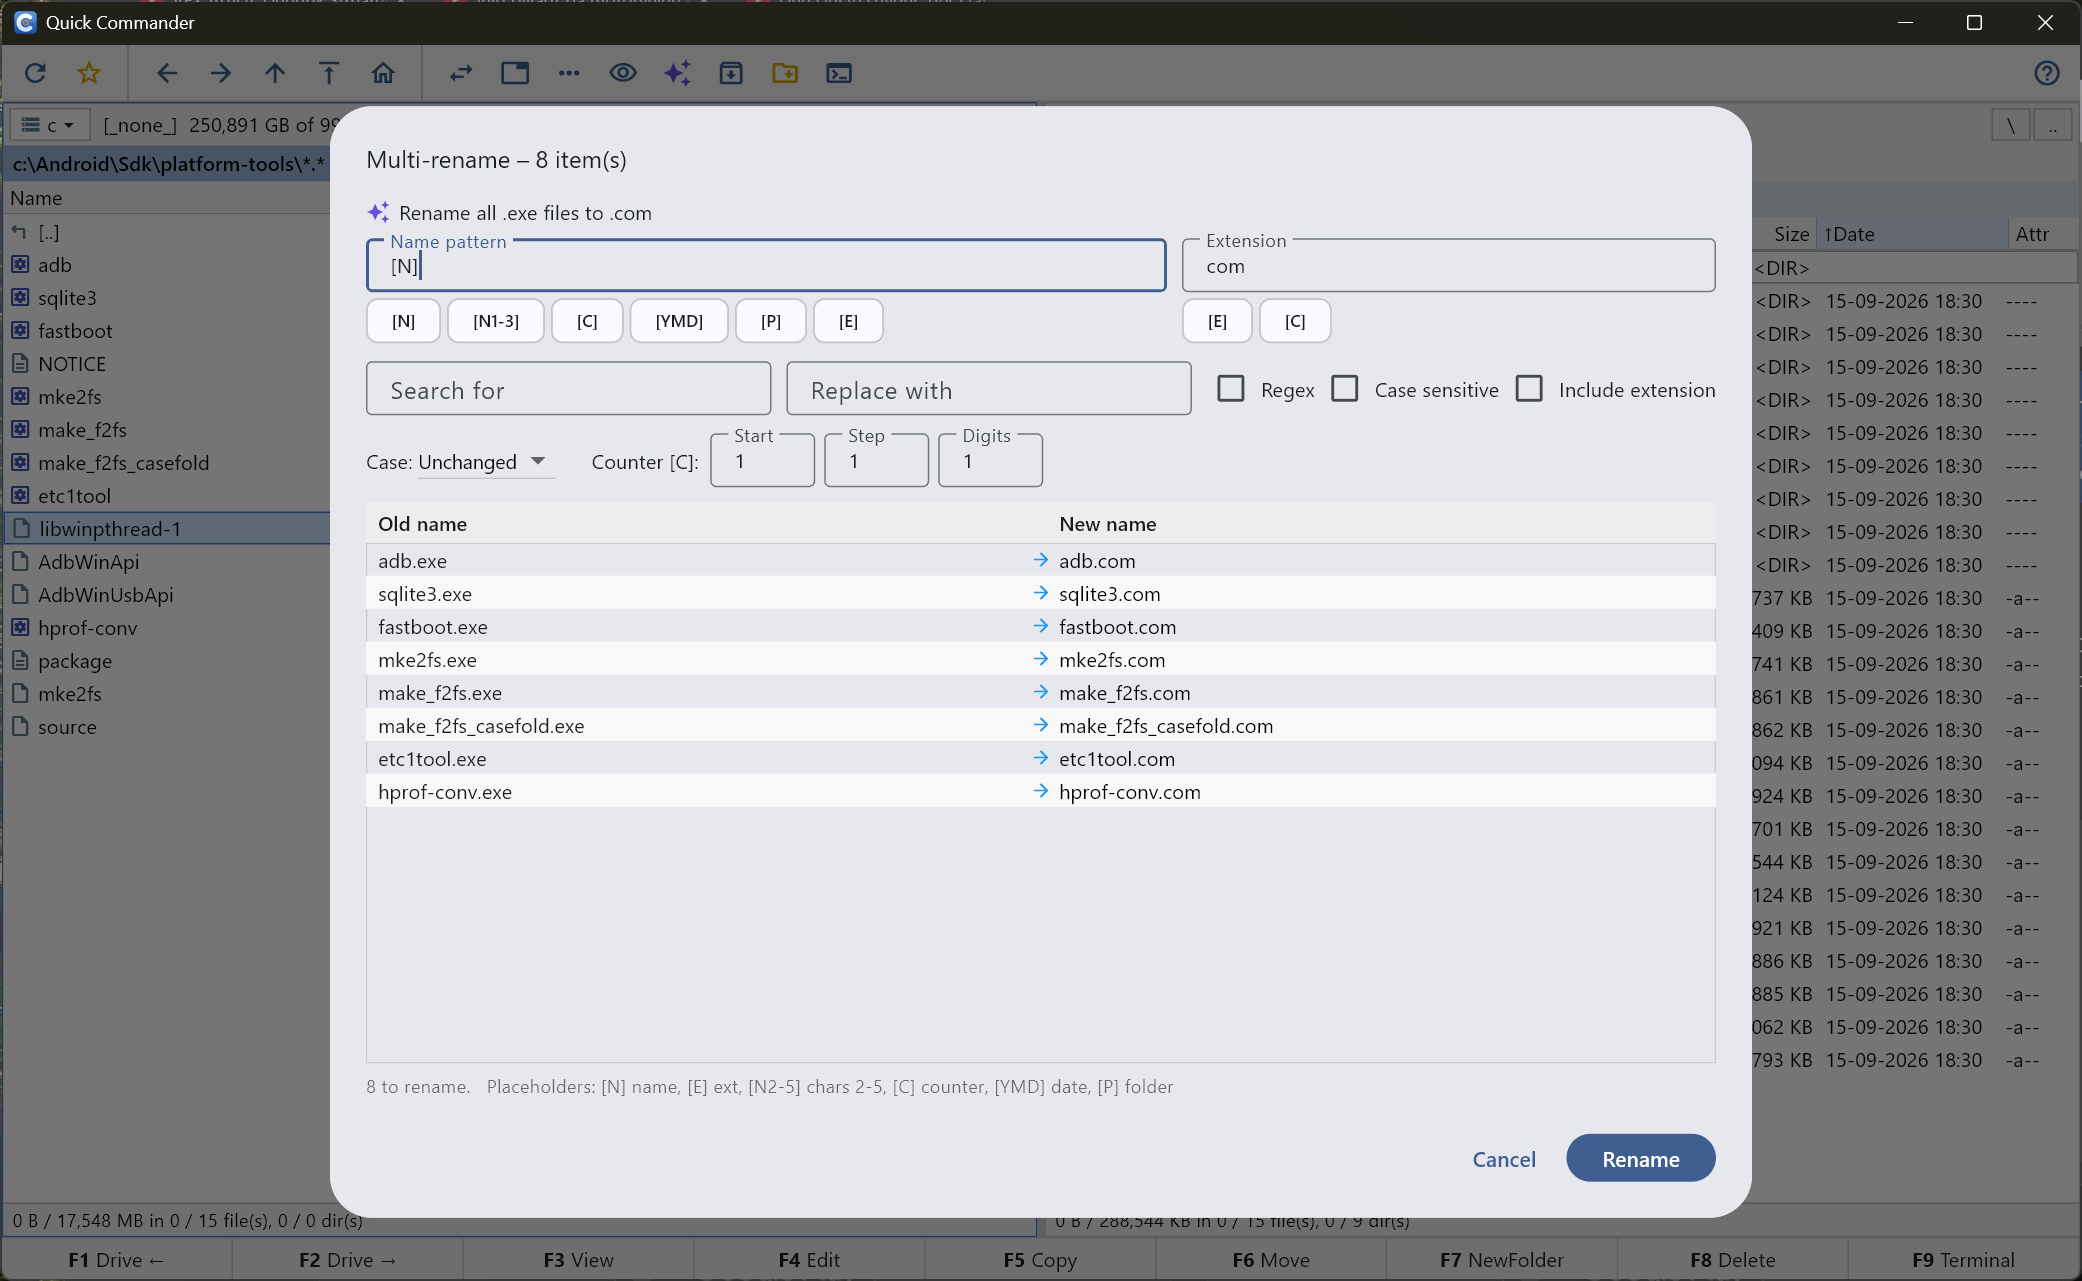2082x1281 pixels.
Task: Select the NOTICE file in left panel
Action: coord(166,364)
